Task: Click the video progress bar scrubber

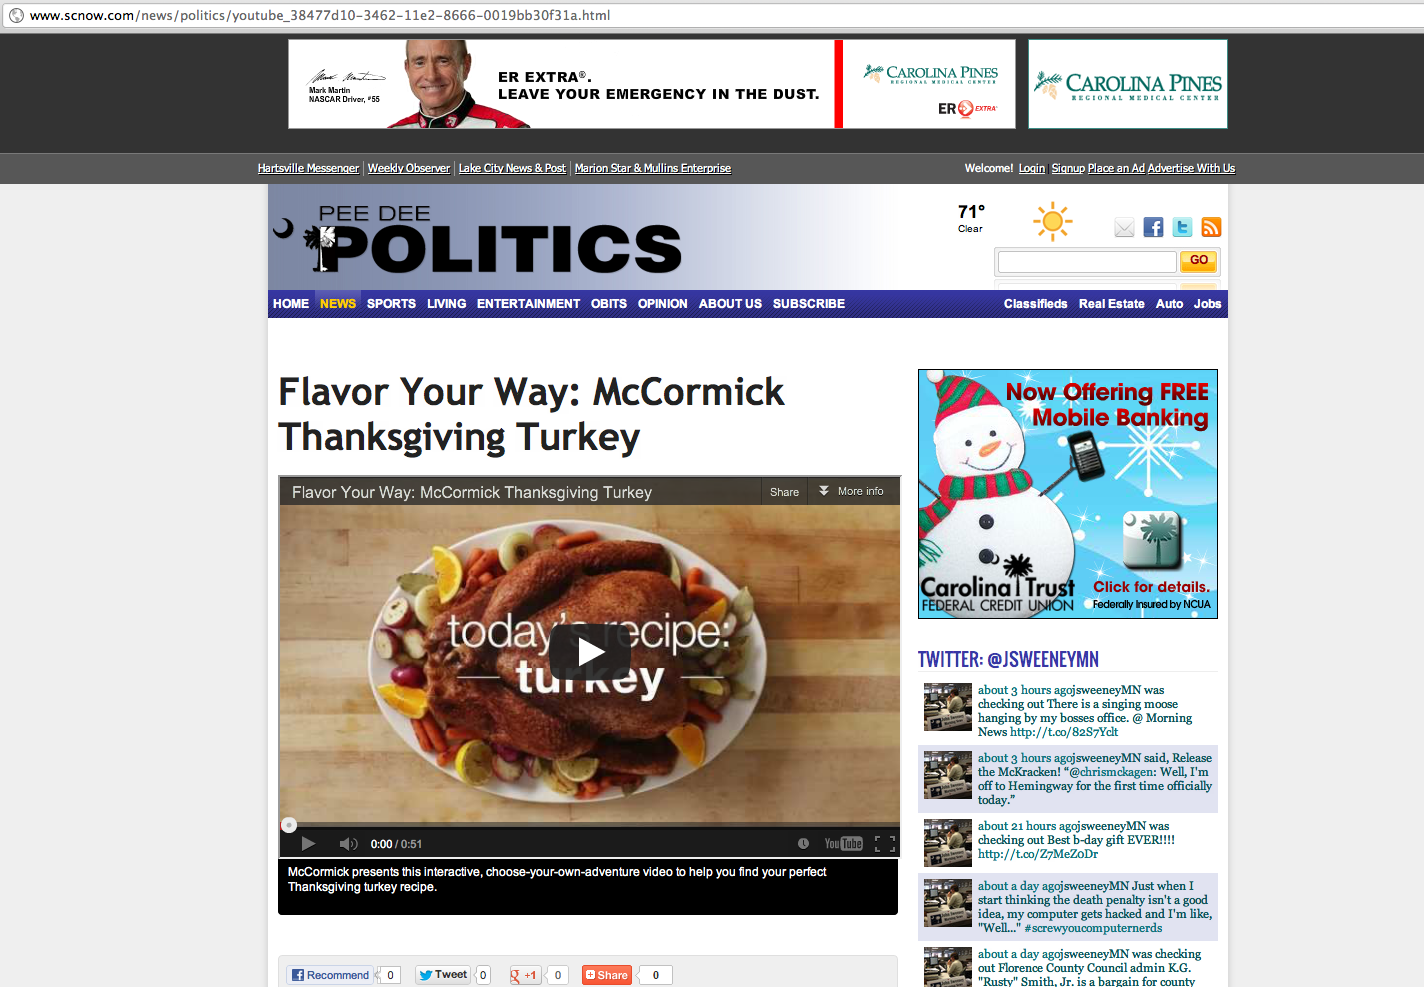Action: click(x=289, y=825)
